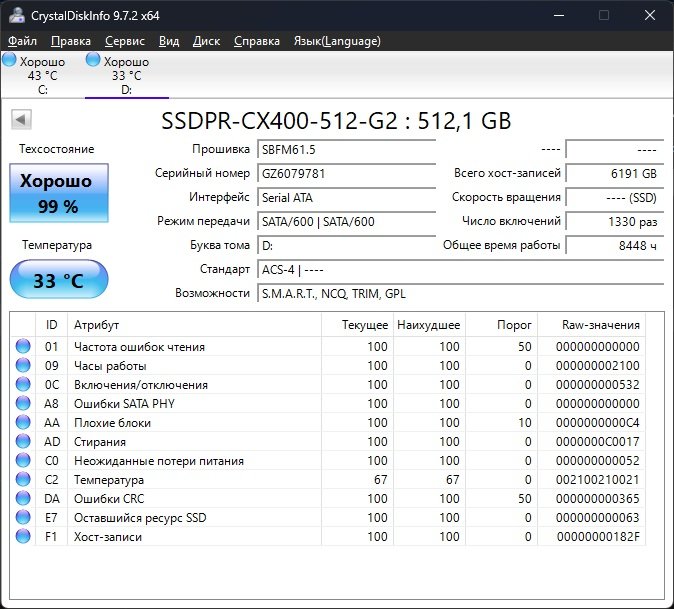
Task: Click status orb for Температура attribute row
Action: point(23,480)
